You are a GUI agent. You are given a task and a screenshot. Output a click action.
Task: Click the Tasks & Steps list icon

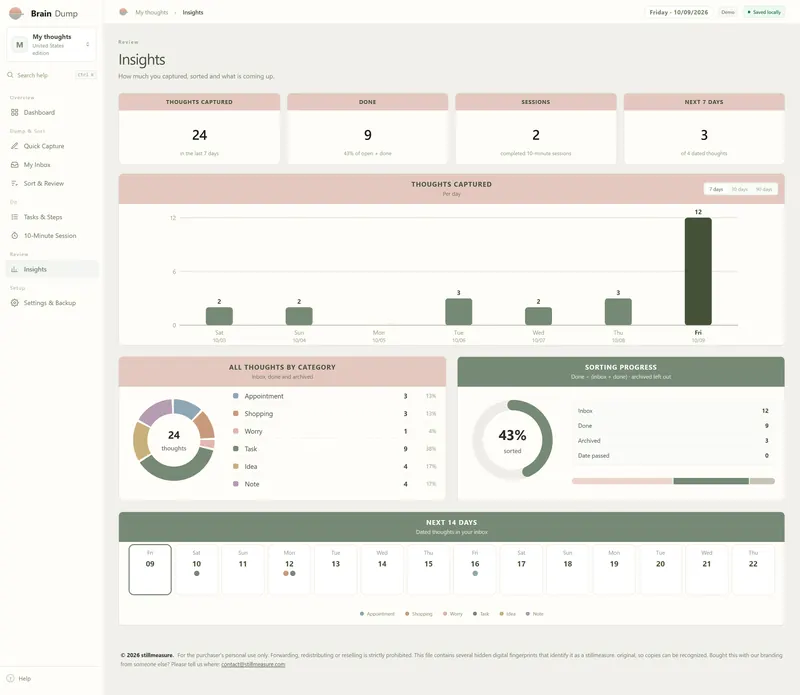(14, 217)
